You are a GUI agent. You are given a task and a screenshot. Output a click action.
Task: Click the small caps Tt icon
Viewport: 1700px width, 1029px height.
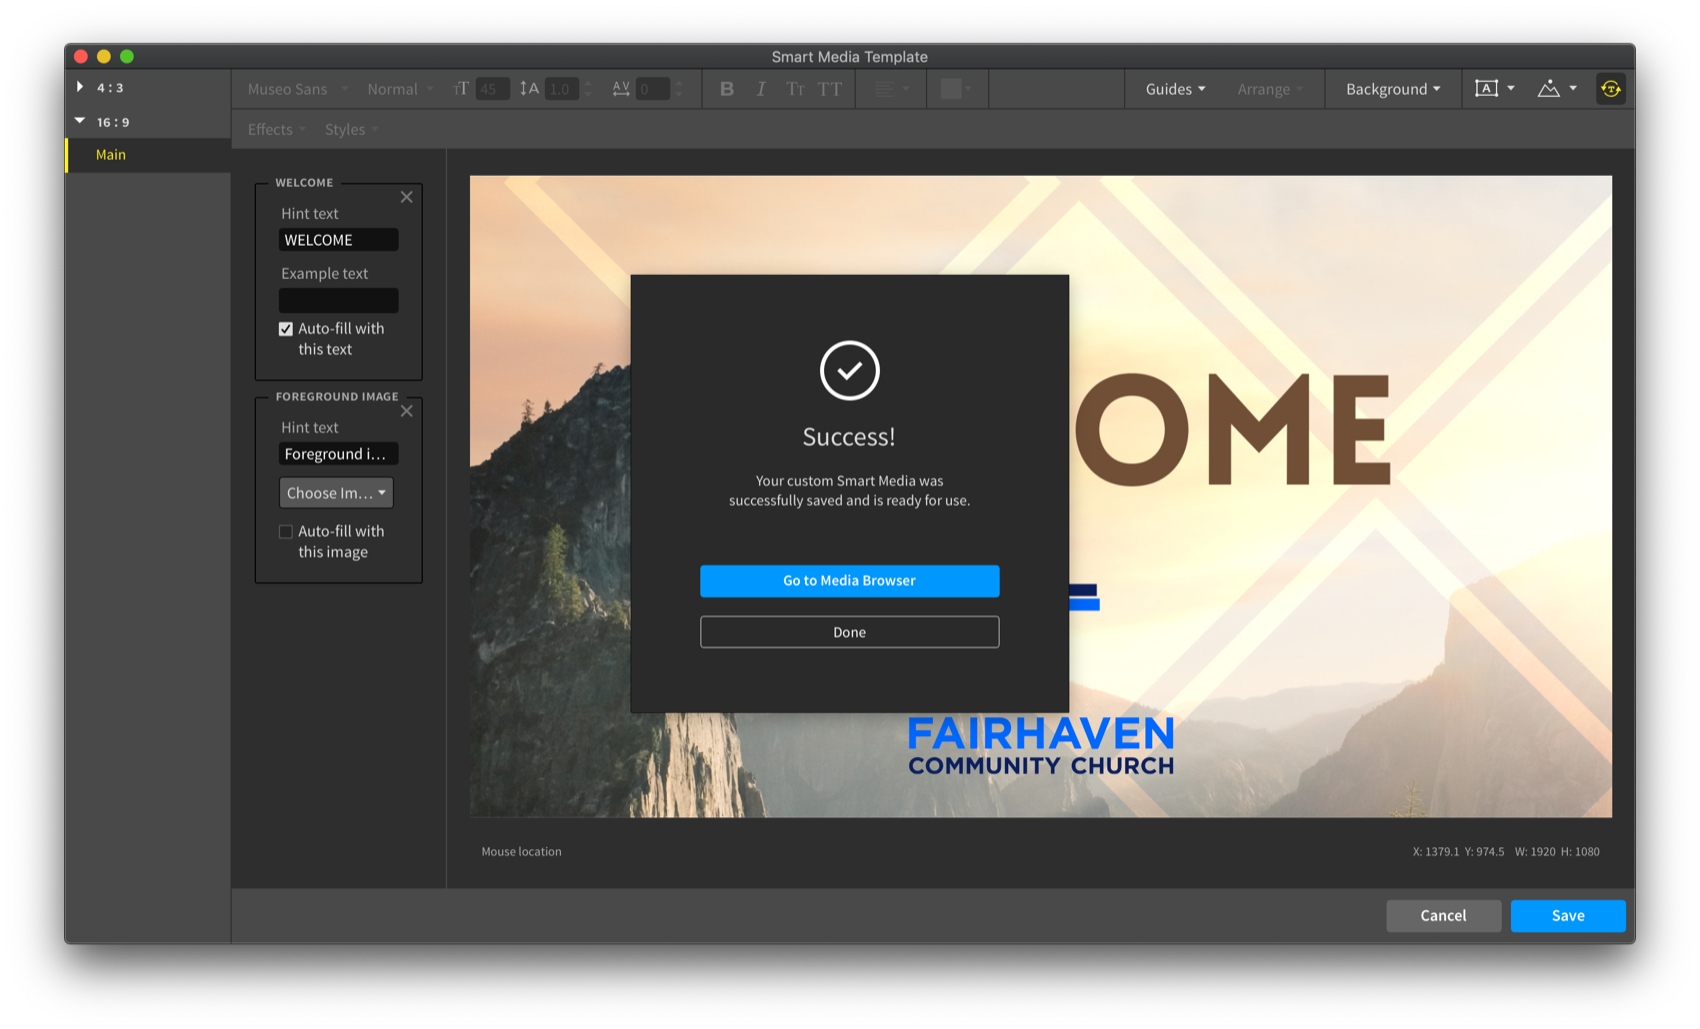click(x=795, y=89)
